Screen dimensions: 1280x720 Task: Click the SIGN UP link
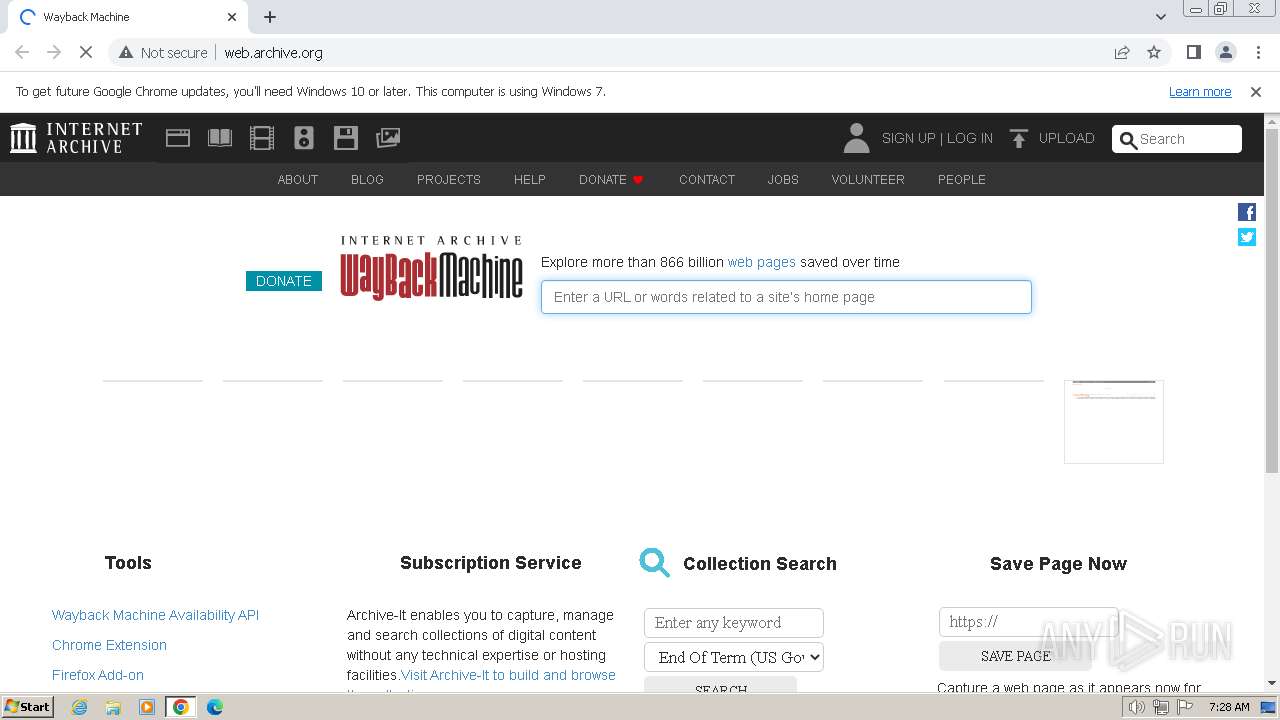point(908,138)
